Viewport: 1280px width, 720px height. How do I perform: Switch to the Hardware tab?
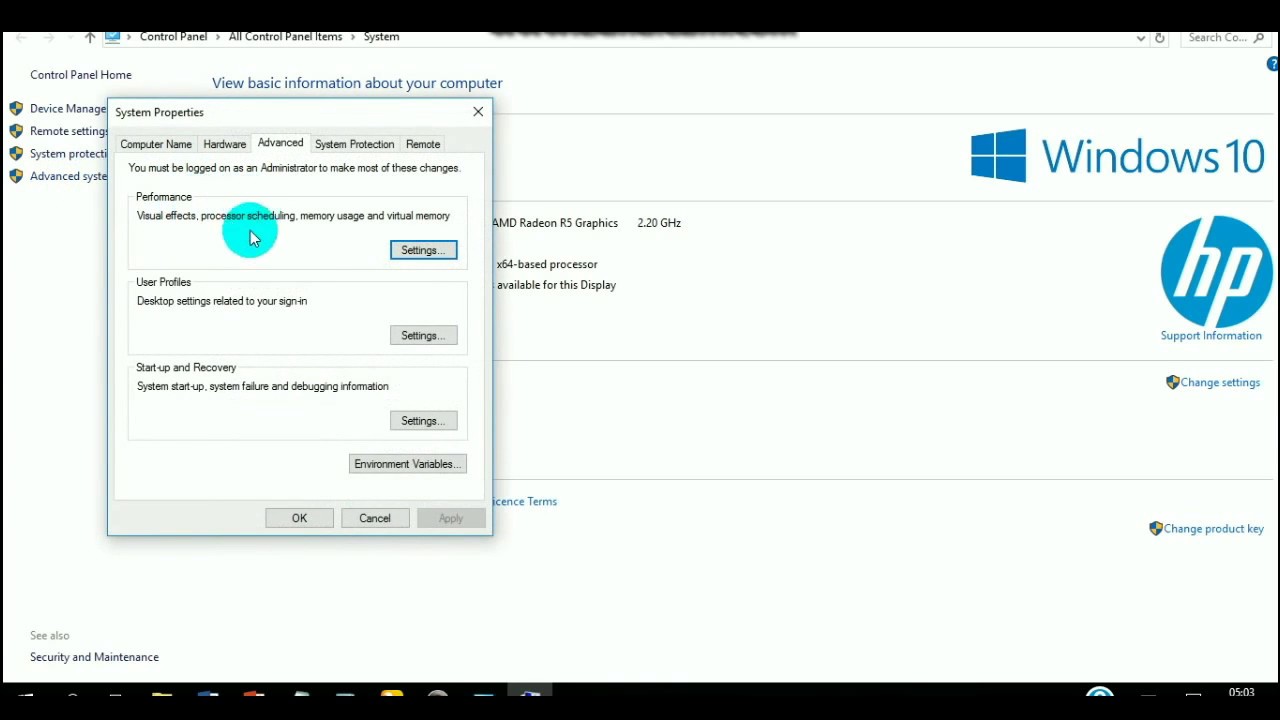225,144
